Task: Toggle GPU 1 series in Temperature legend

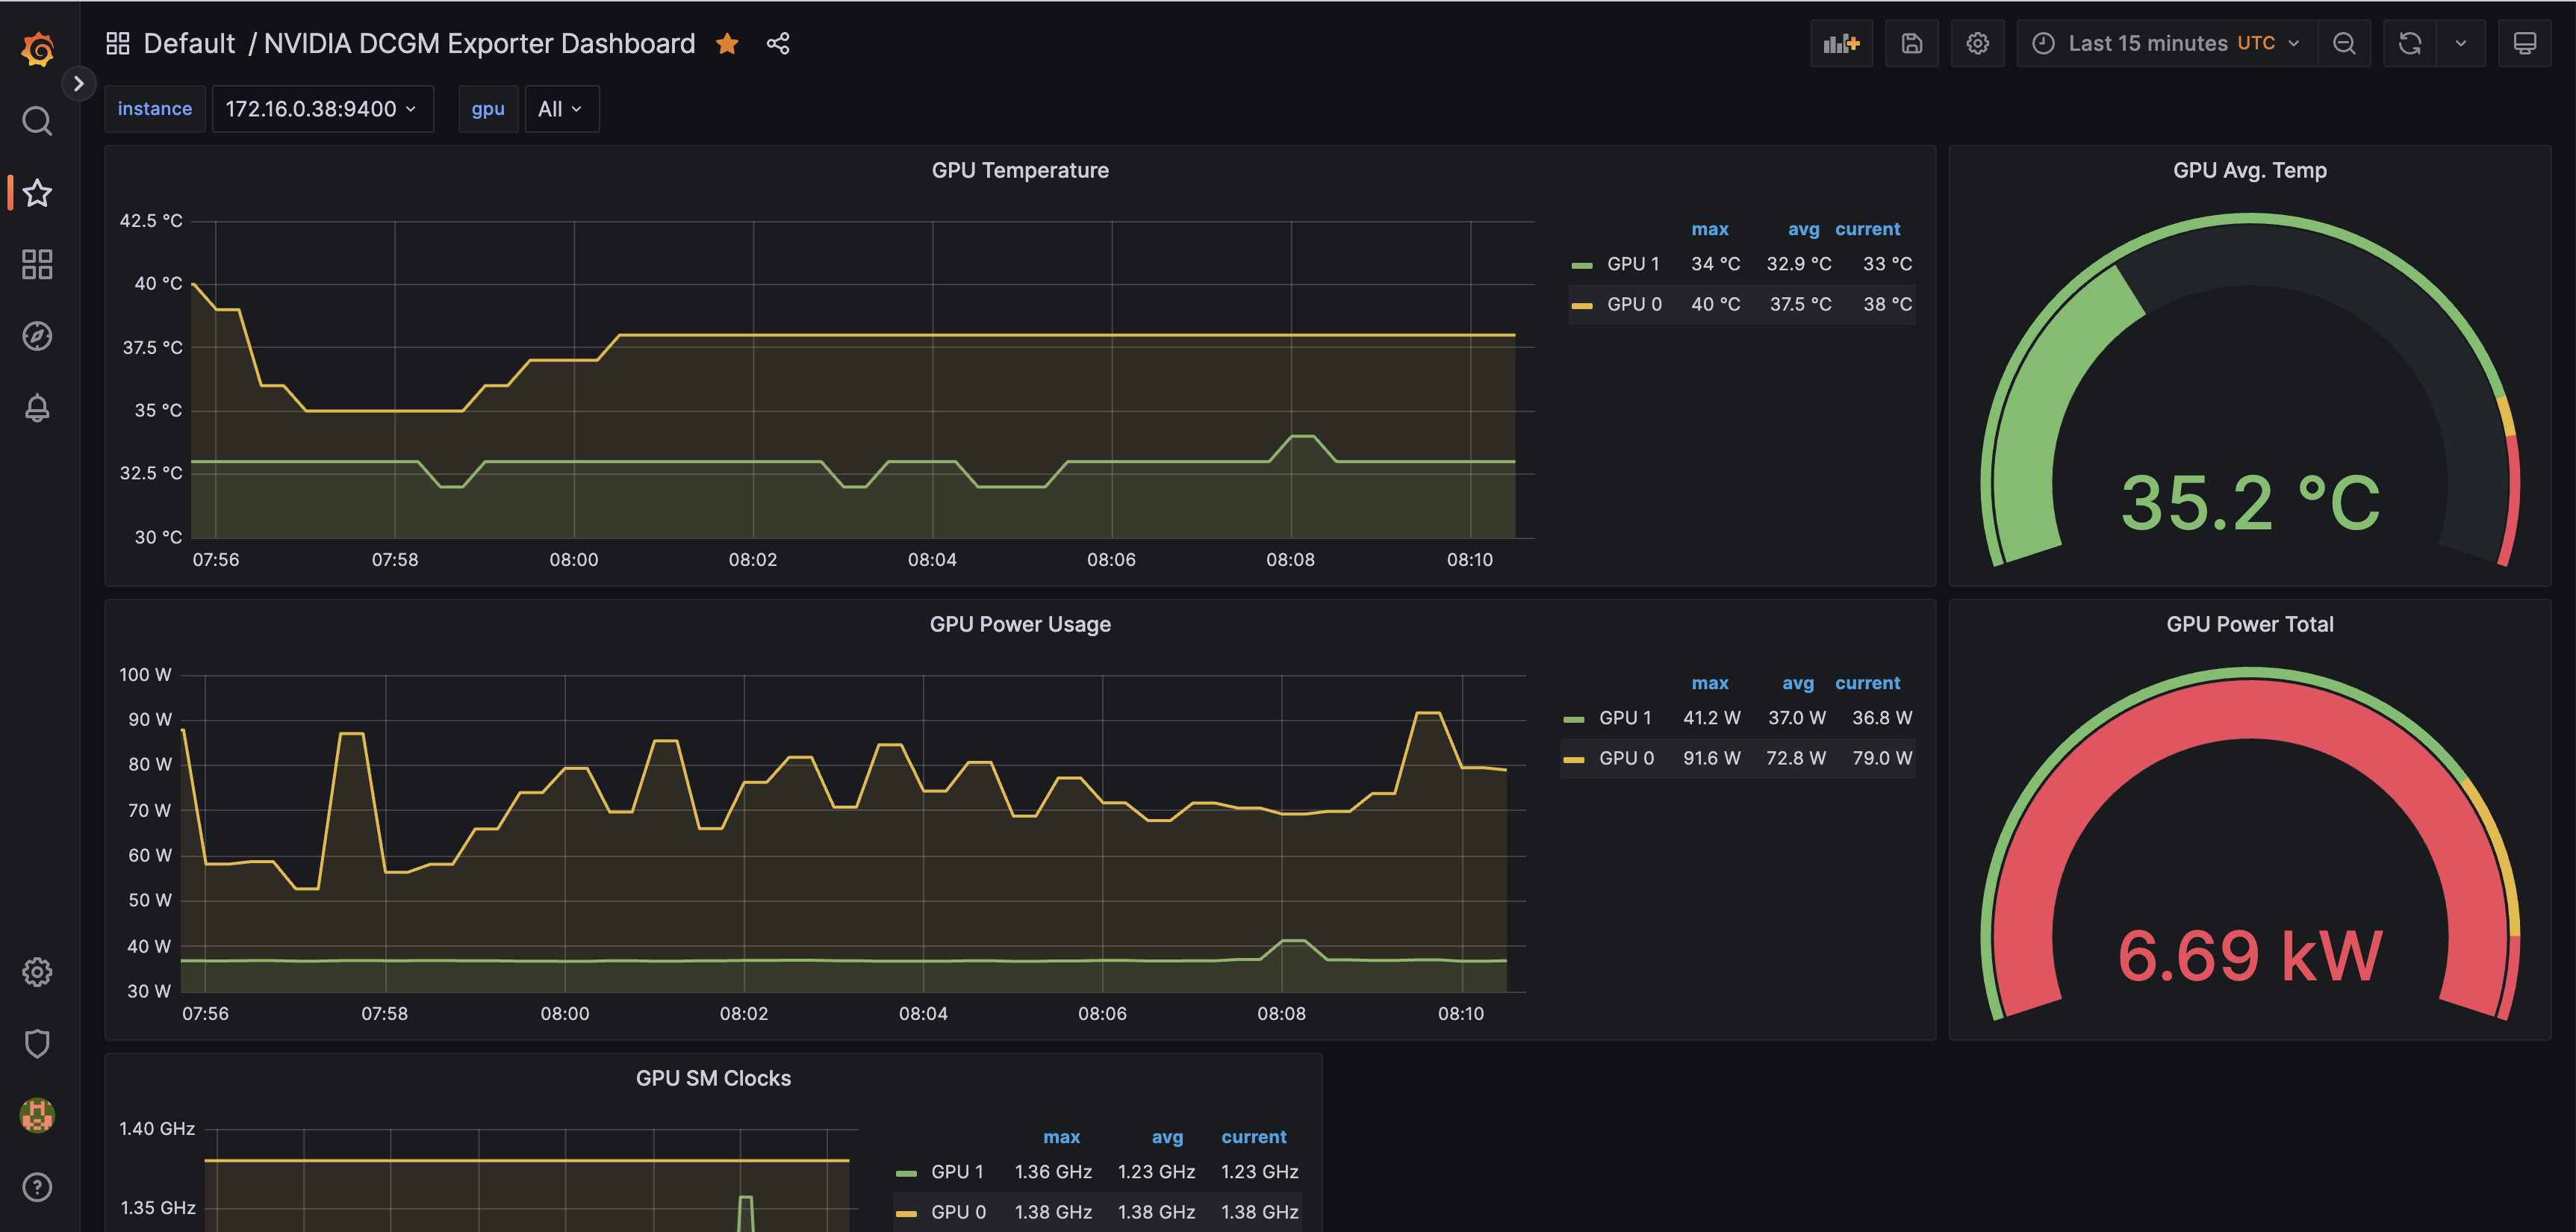Action: (1632, 264)
